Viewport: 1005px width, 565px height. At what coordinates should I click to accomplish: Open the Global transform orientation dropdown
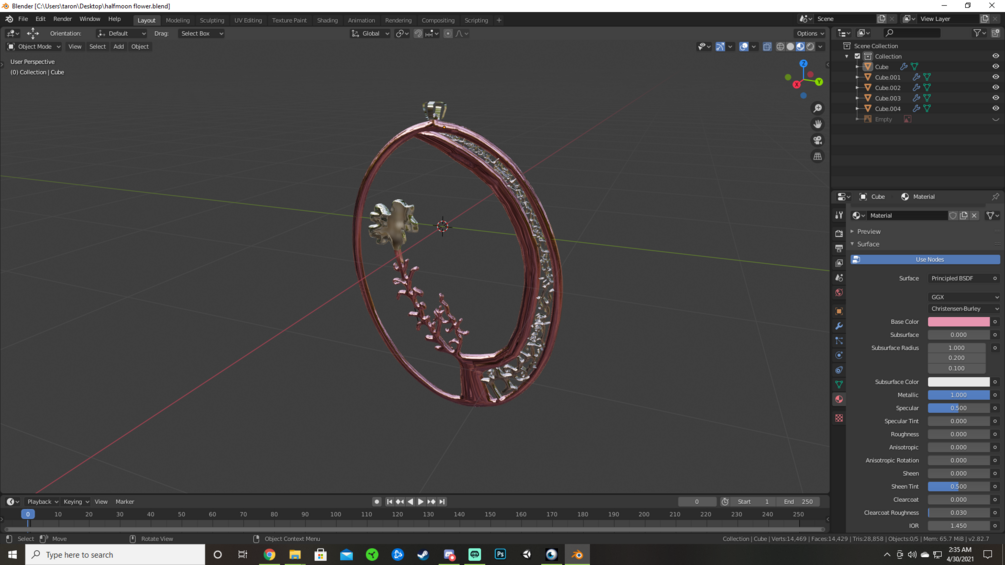coord(370,33)
